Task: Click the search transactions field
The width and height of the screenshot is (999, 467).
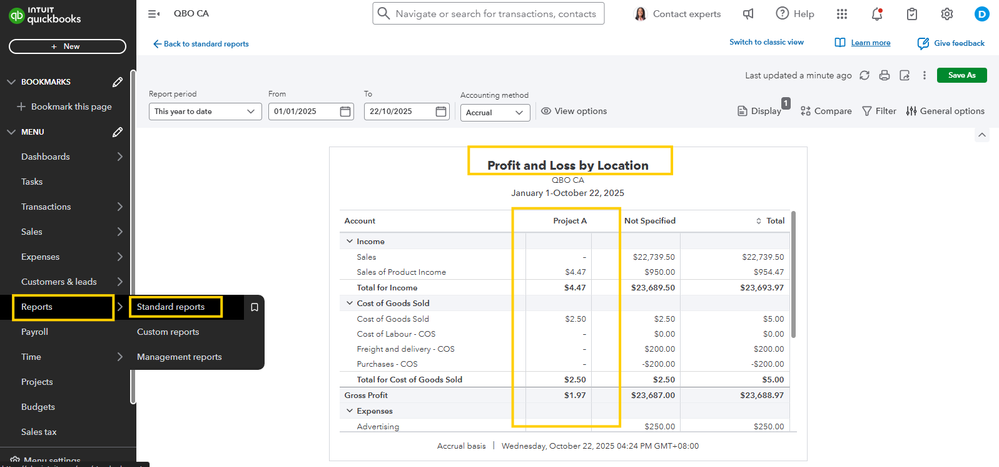Action: pos(489,13)
